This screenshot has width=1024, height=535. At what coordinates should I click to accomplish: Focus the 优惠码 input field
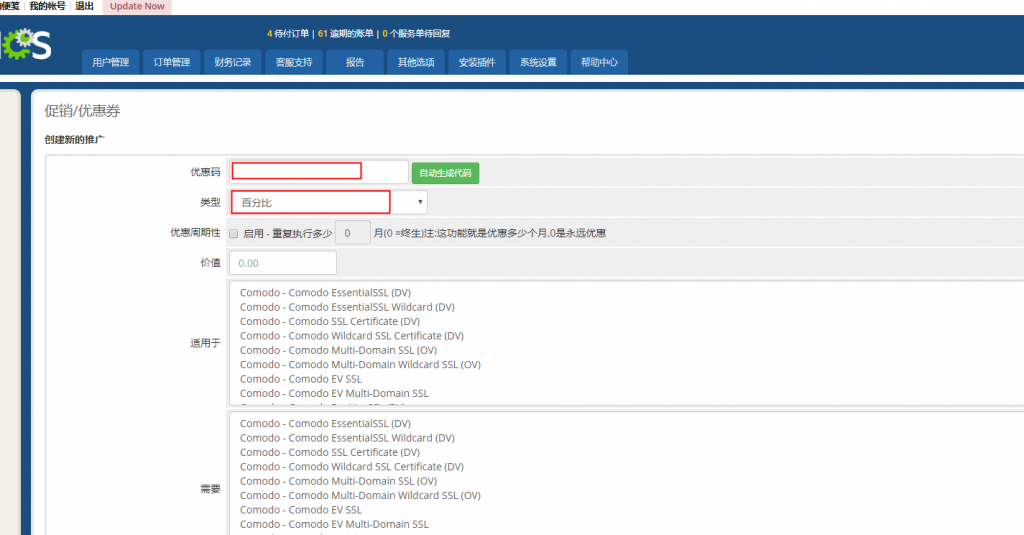pos(319,172)
